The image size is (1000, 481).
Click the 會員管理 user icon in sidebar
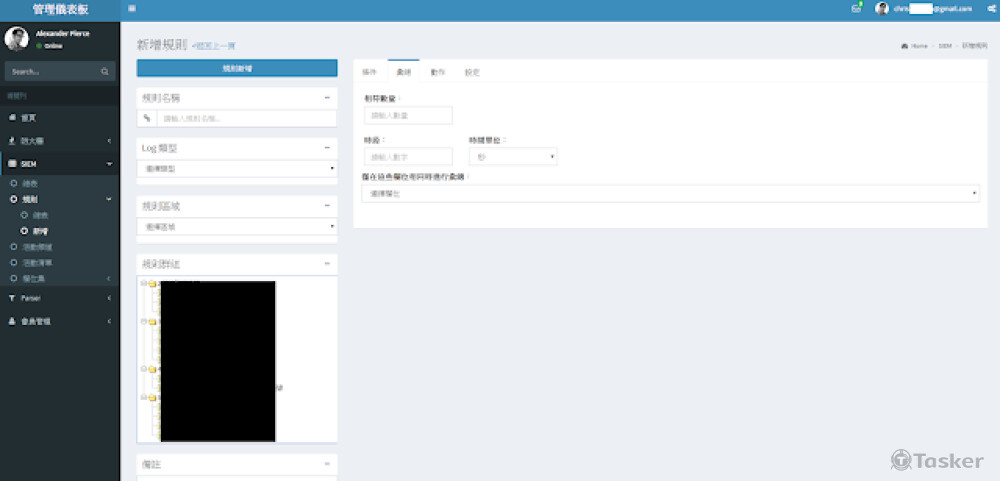tap(13, 322)
